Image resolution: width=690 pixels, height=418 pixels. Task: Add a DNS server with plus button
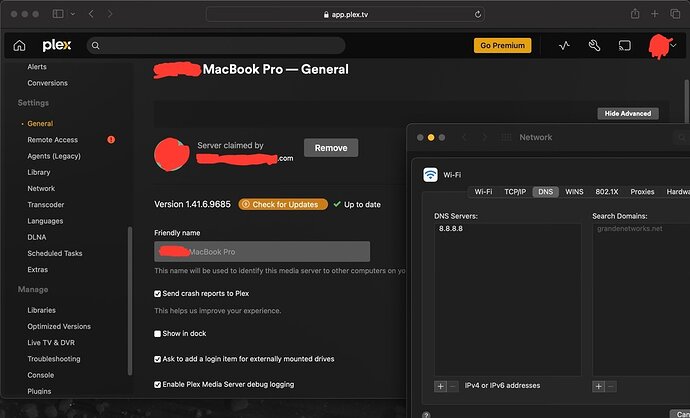(440, 386)
